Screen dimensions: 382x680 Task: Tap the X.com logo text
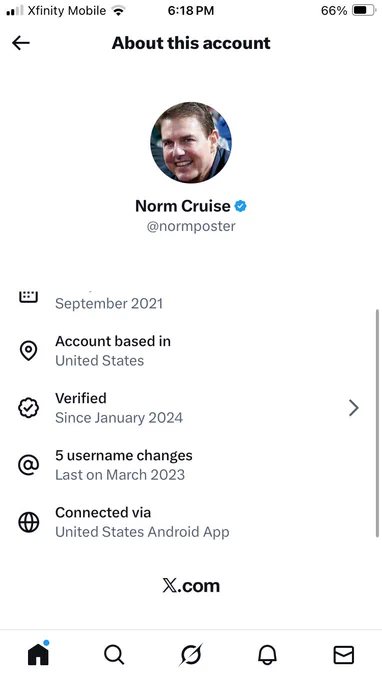pos(191,586)
